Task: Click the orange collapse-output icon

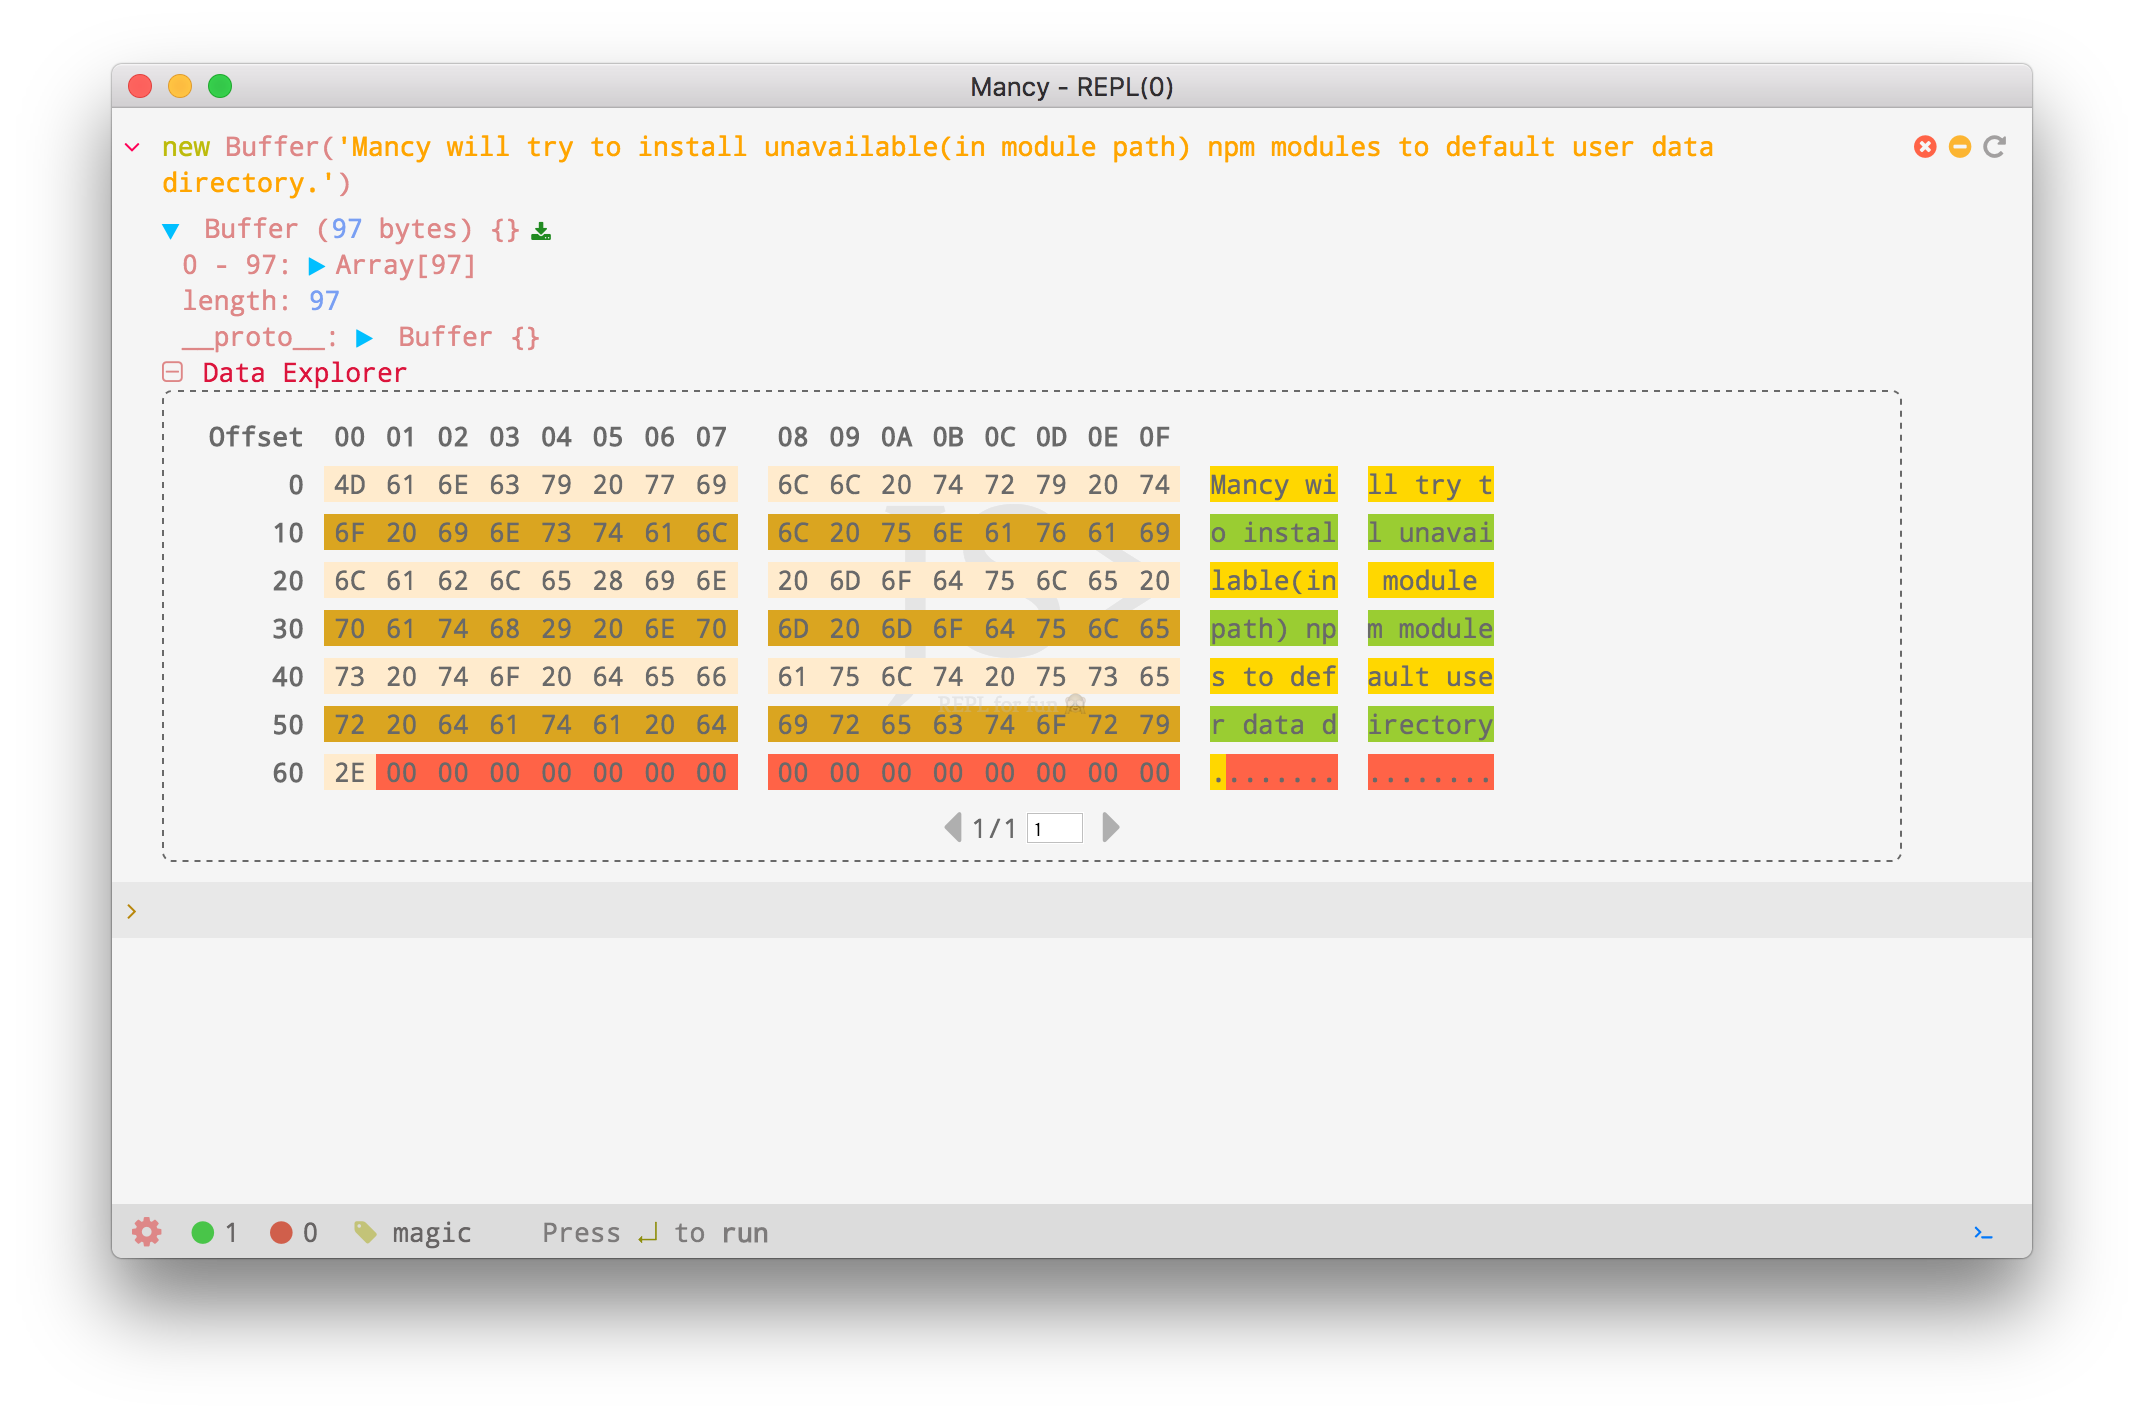Action: [x=1959, y=147]
